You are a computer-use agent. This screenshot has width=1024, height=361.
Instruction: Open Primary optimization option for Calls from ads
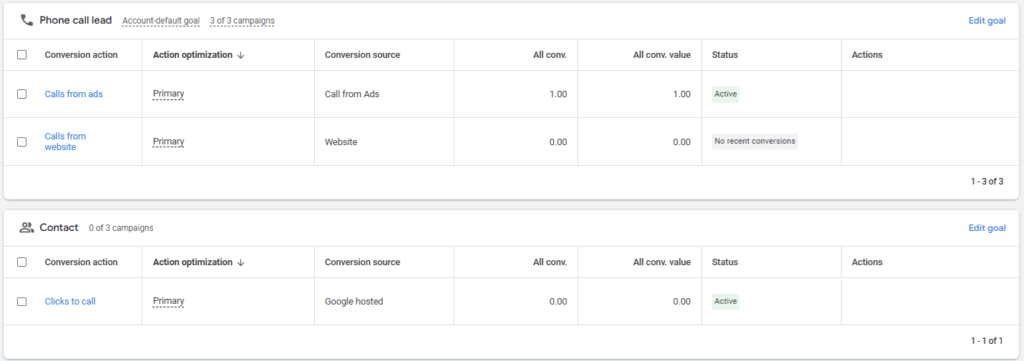point(168,94)
